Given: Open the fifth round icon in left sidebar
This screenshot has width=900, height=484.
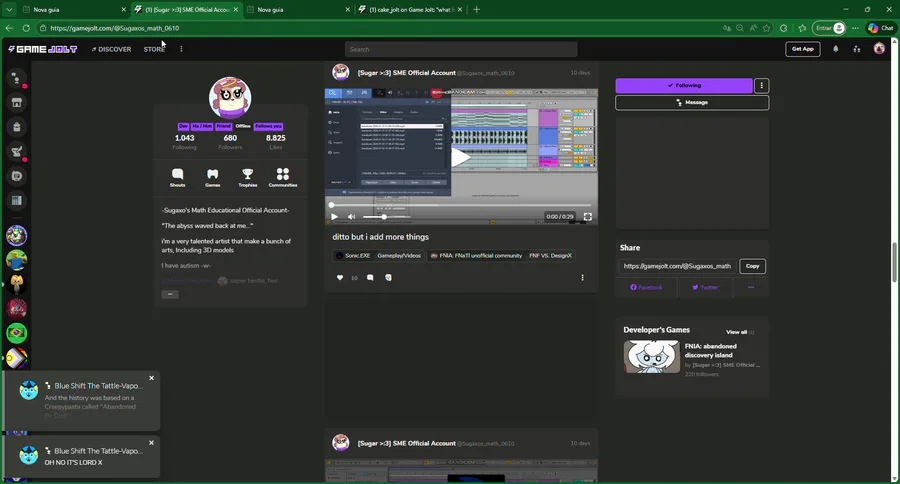Looking at the screenshot, I should pos(17,176).
